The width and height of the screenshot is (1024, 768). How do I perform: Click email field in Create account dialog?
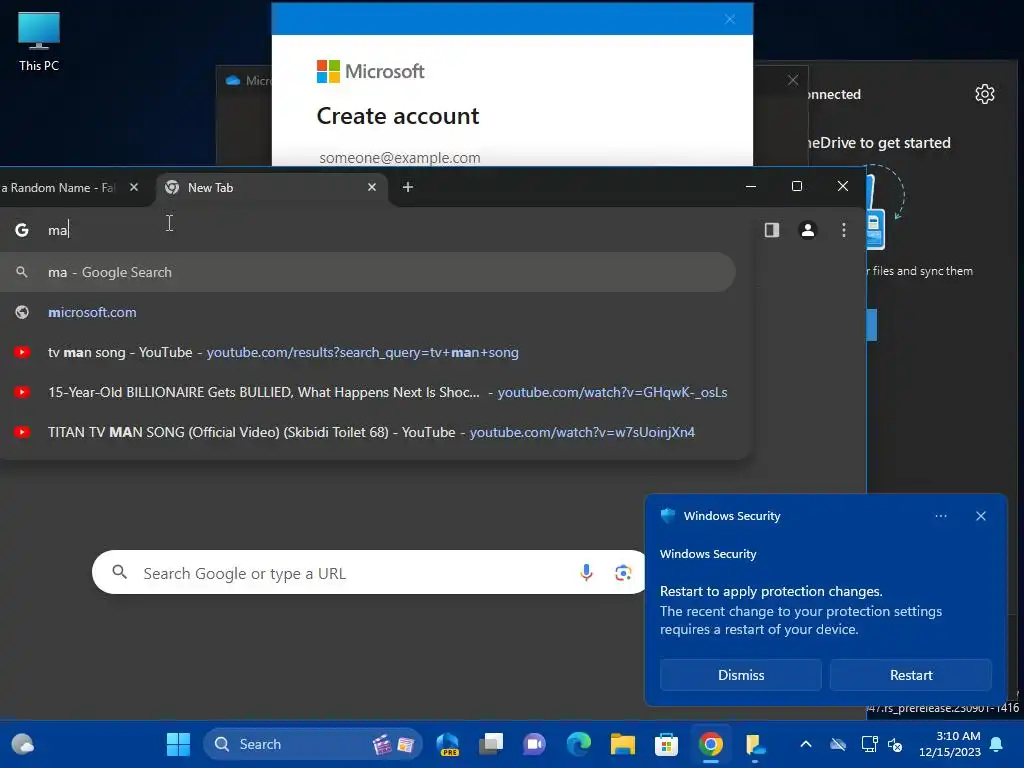512,157
